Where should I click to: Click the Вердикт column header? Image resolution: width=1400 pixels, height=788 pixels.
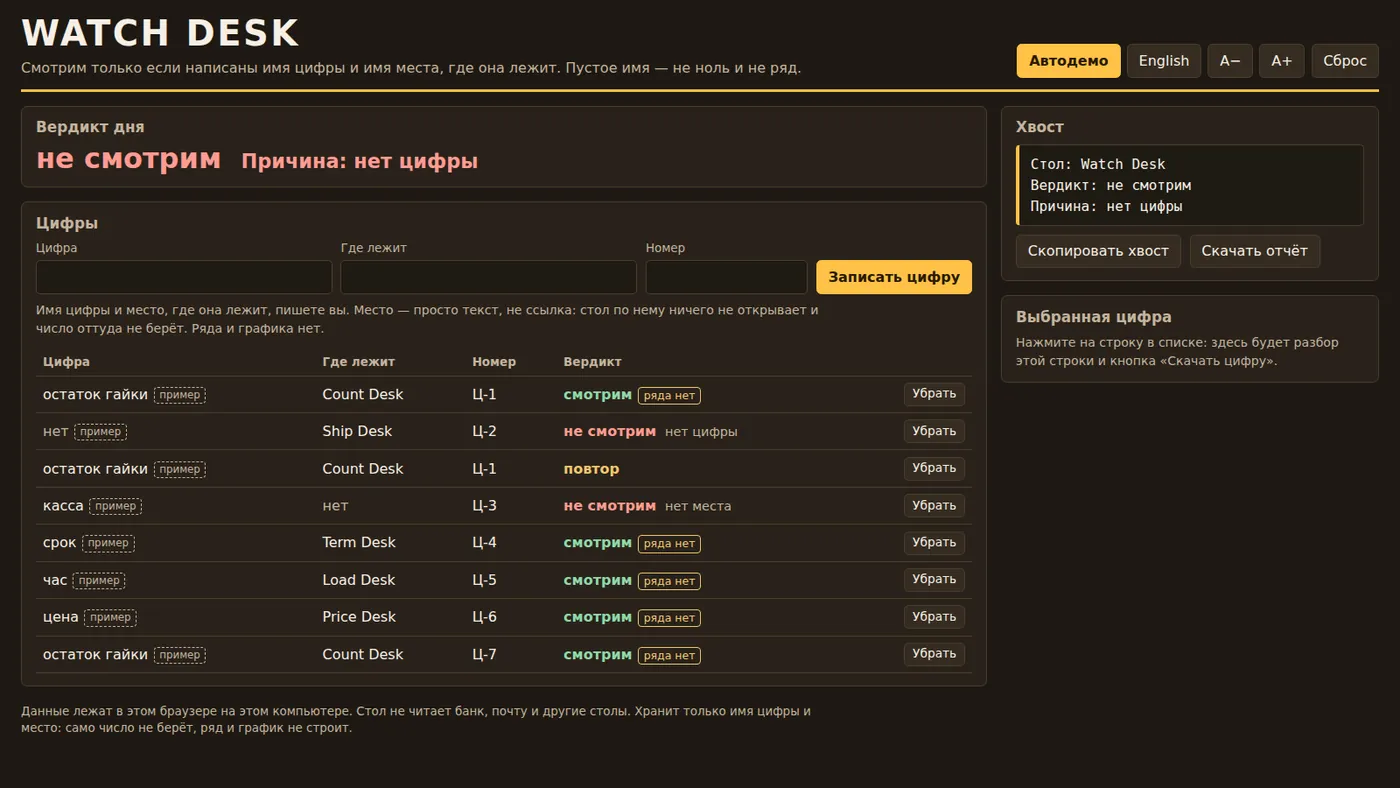pos(592,361)
